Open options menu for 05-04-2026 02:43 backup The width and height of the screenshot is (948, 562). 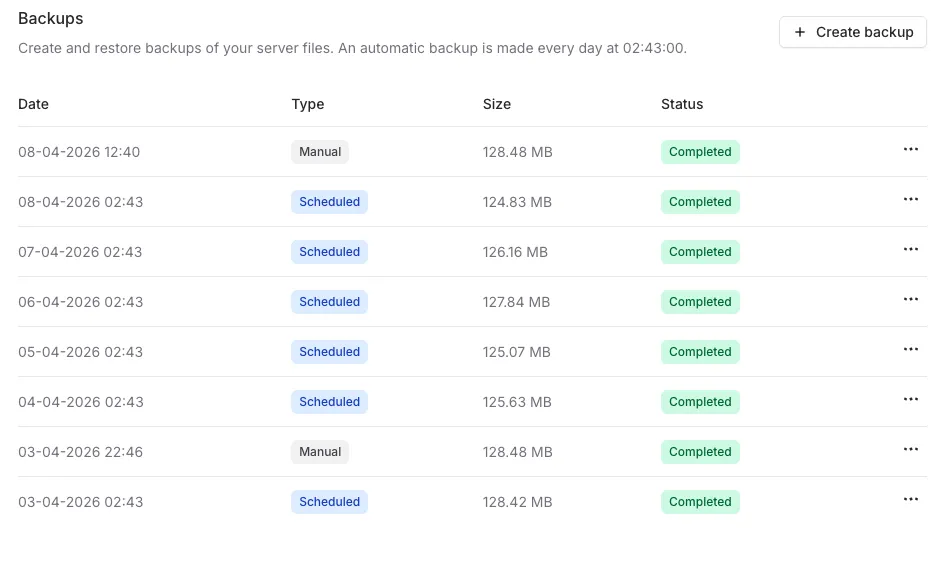(x=911, y=349)
